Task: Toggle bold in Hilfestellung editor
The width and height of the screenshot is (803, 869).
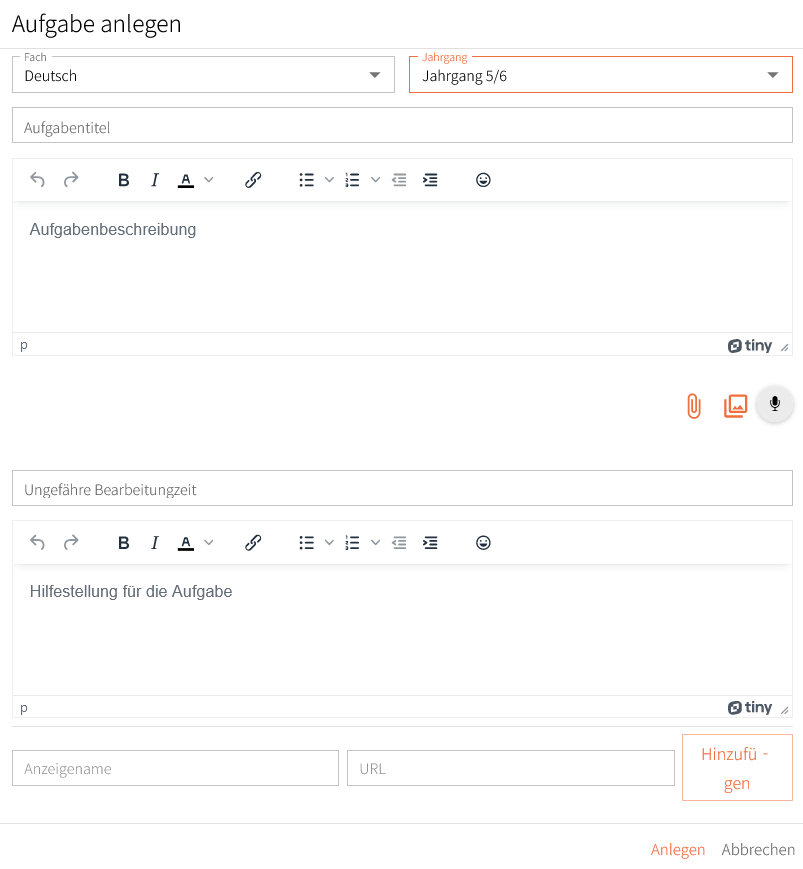Action: [x=124, y=543]
